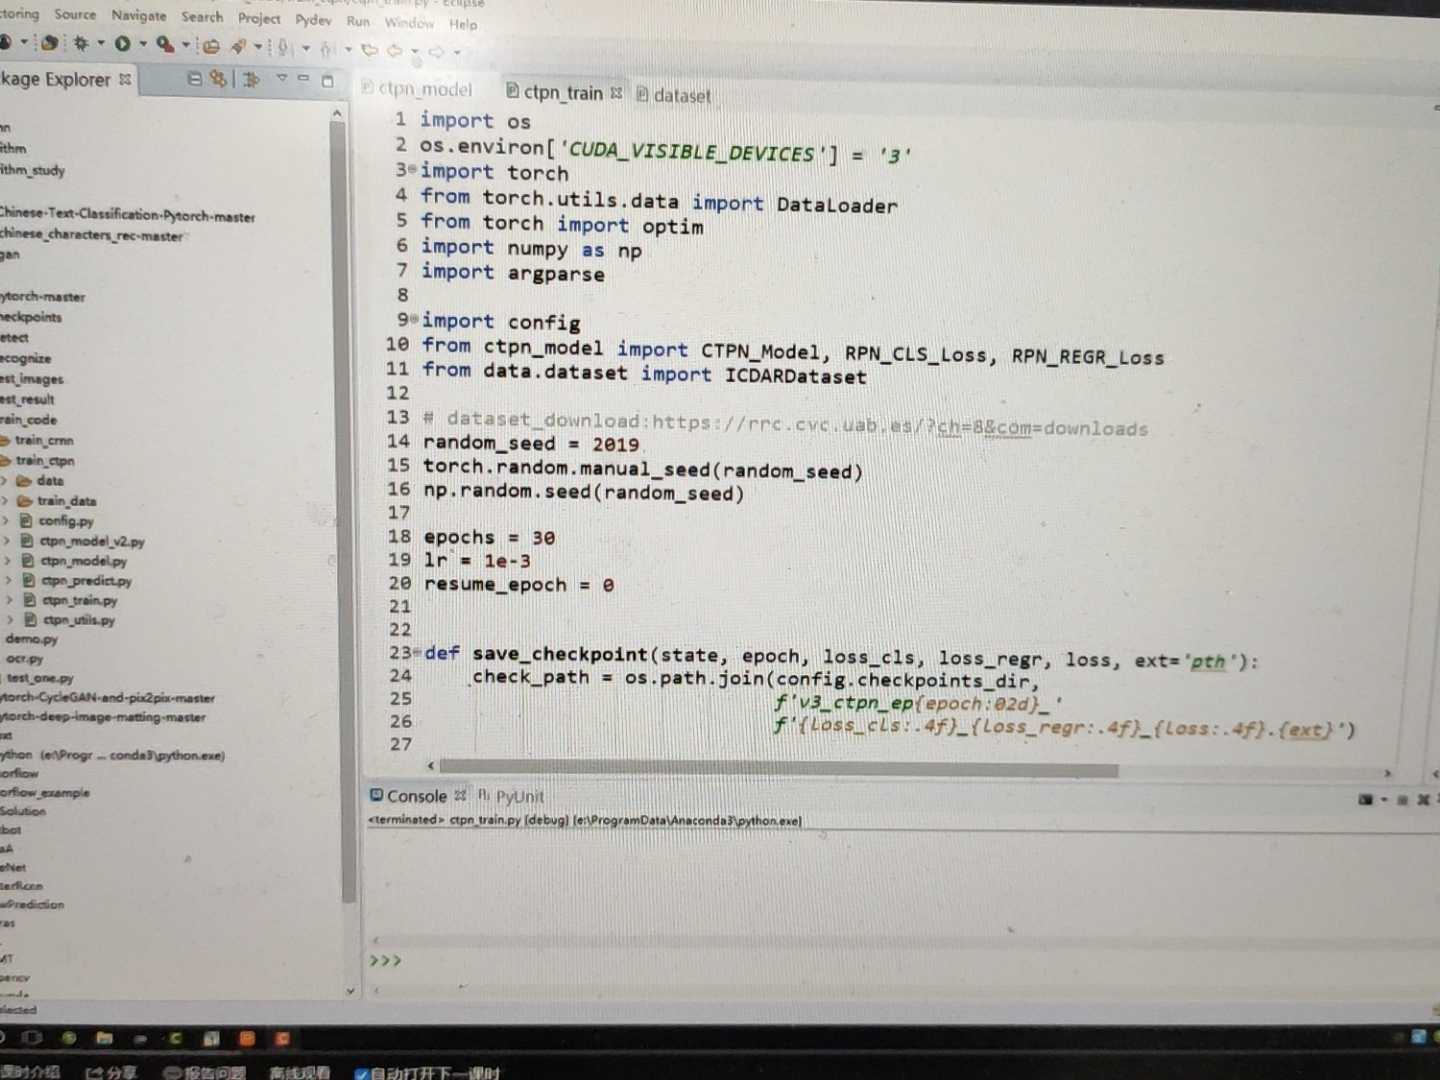Open the Pydev menu
Viewport: 1440px width, 1080px height.
click(313, 19)
